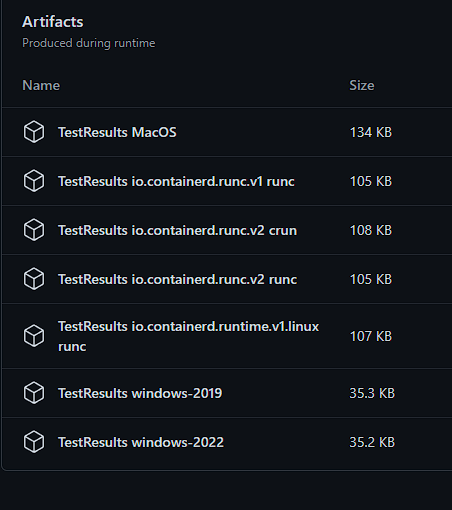Click the package icon beside TestResults windows-2019
Image resolution: width=452 pixels, height=510 pixels.
(34, 393)
